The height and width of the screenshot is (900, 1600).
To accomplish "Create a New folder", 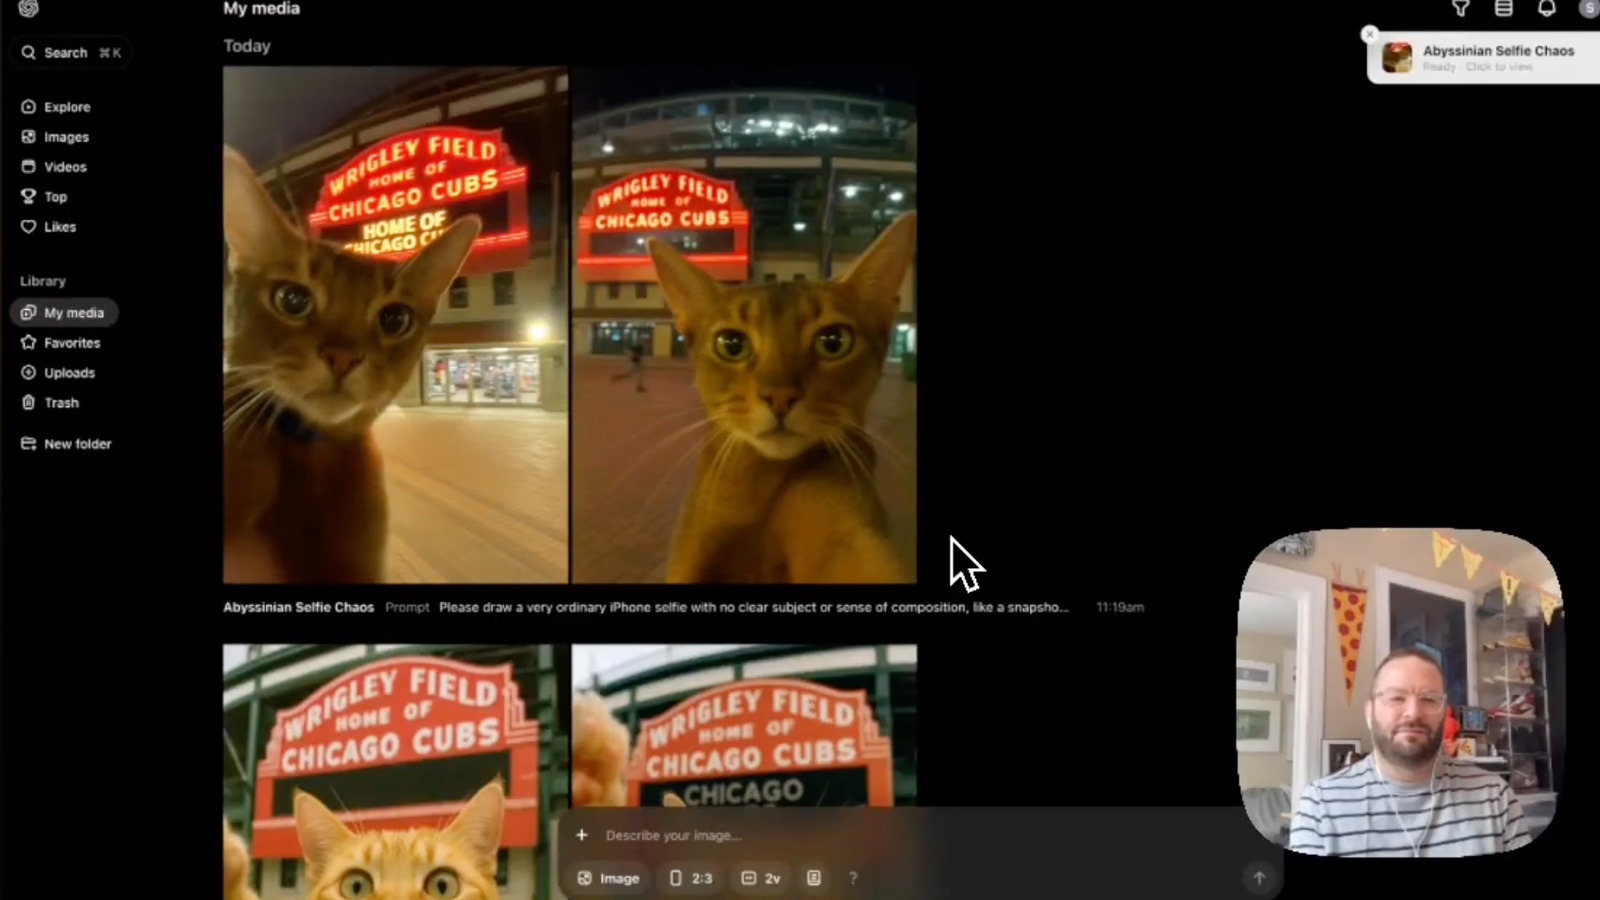I will (x=66, y=444).
